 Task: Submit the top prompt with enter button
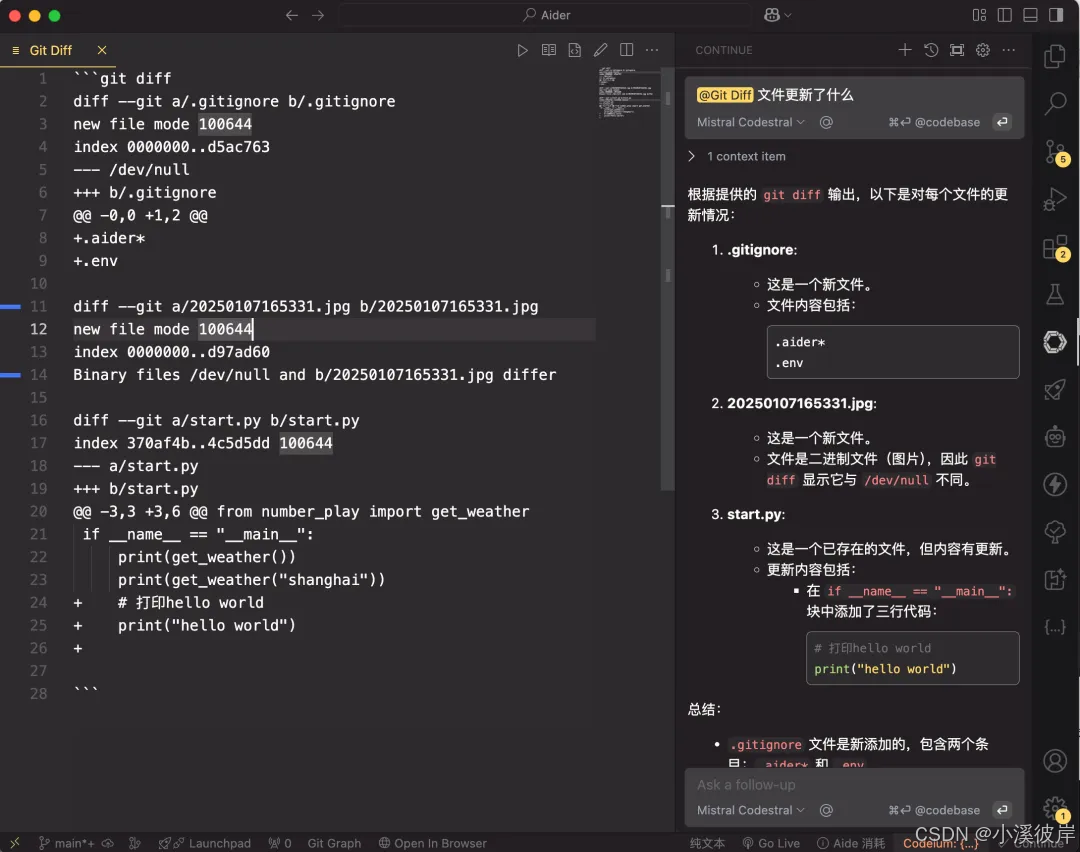(1002, 122)
